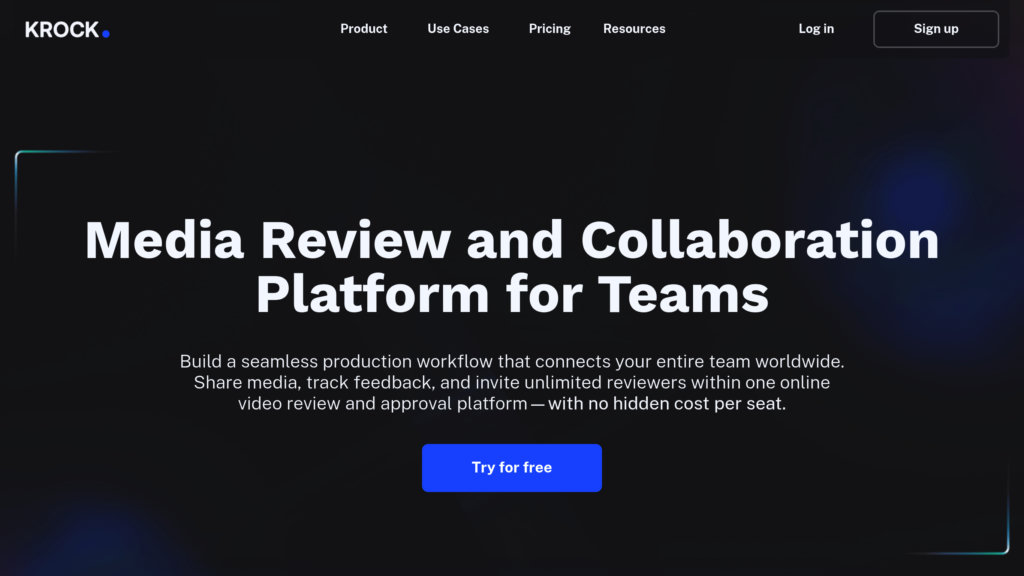Image resolution: width=1024 pixels, height=576 pixels.
Task: Go to the Pricing page
Action: click(549, 29)
